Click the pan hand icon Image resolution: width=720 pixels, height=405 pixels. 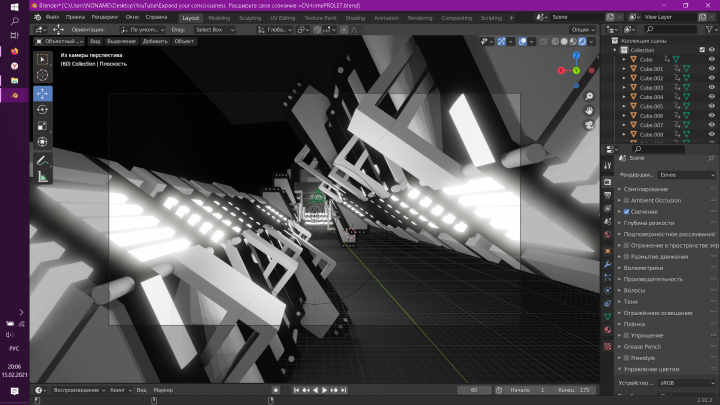pos(589,111)
